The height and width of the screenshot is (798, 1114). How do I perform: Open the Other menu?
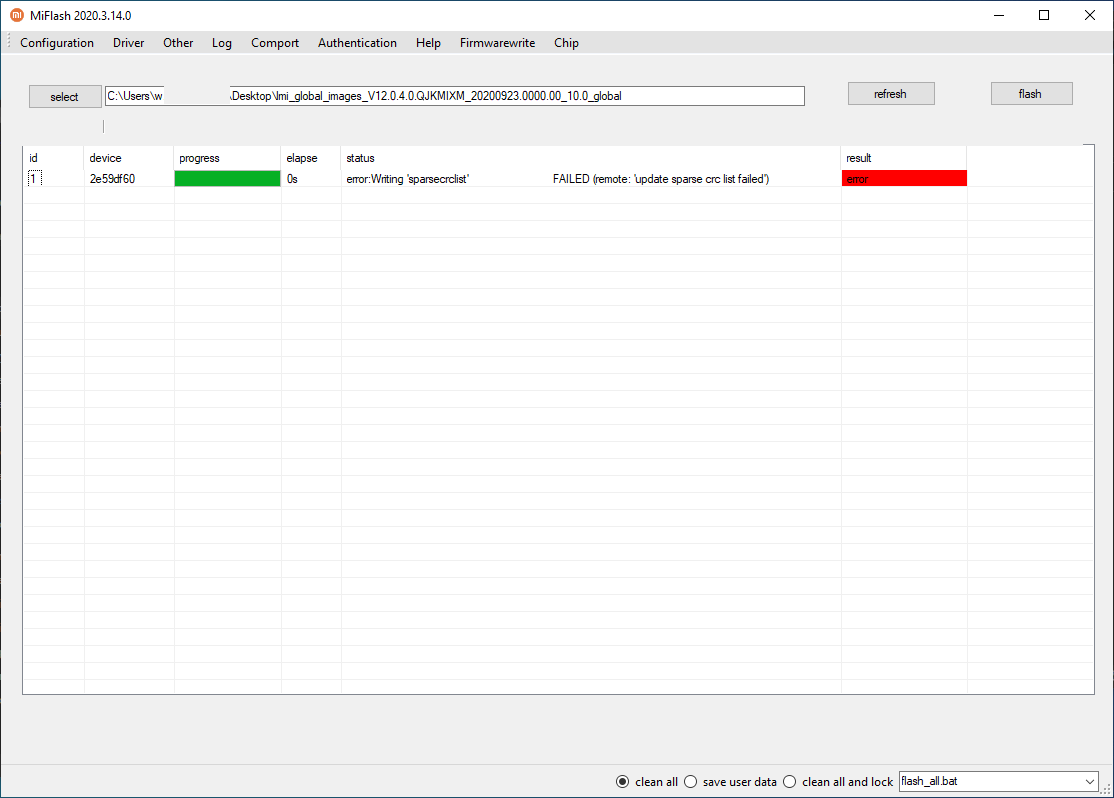coord(178,43)
